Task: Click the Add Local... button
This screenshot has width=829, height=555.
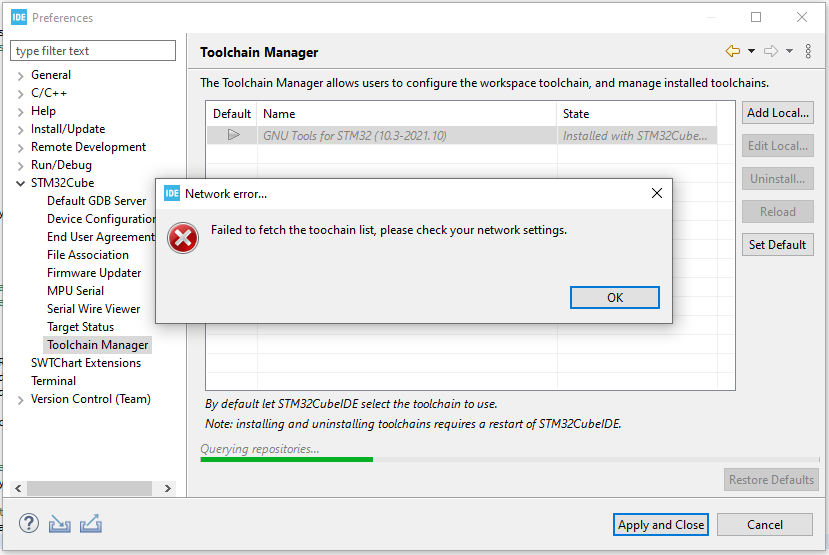Action: pyautogui.click(x=778, y=113)
